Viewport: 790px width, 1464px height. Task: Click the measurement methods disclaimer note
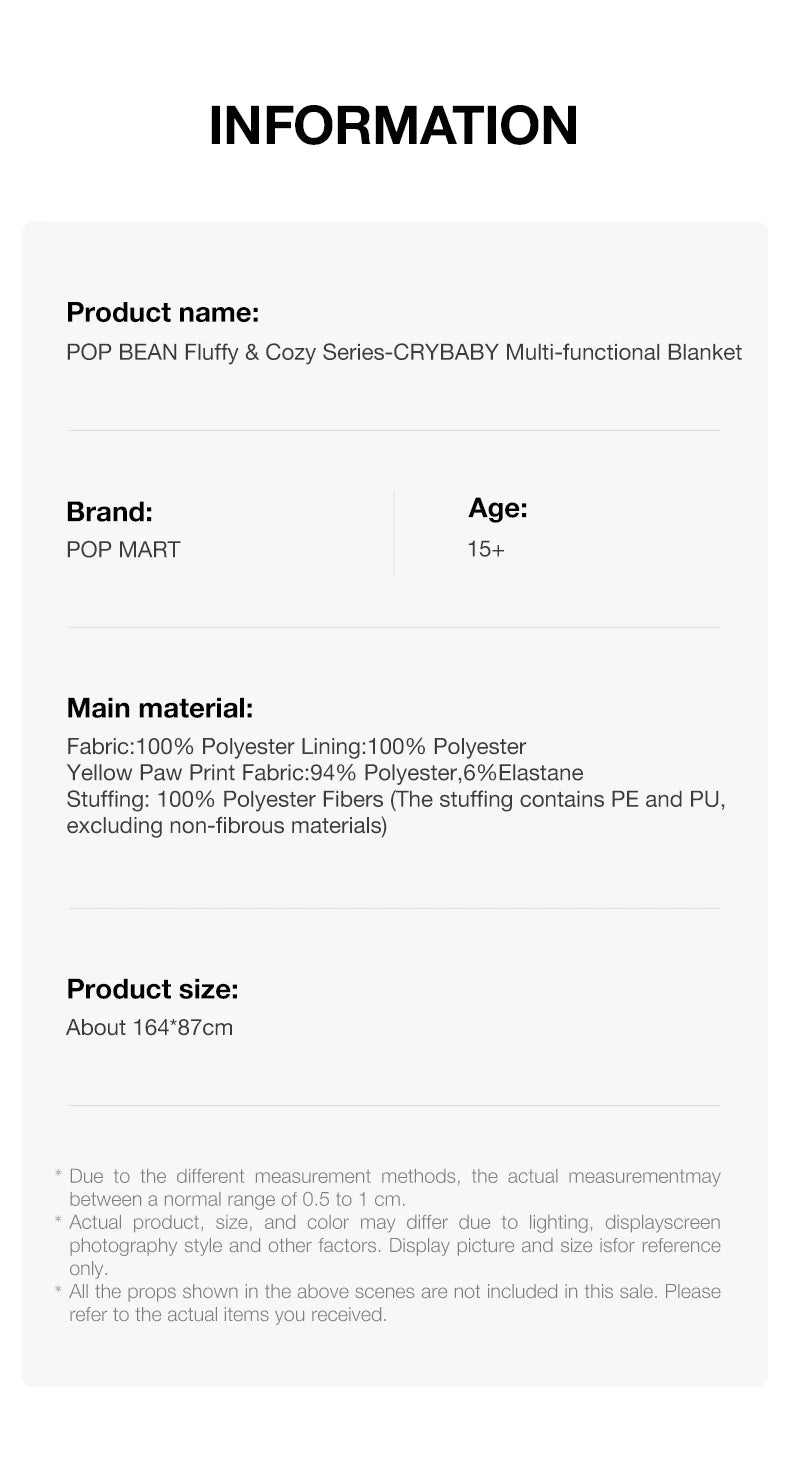394,1176
